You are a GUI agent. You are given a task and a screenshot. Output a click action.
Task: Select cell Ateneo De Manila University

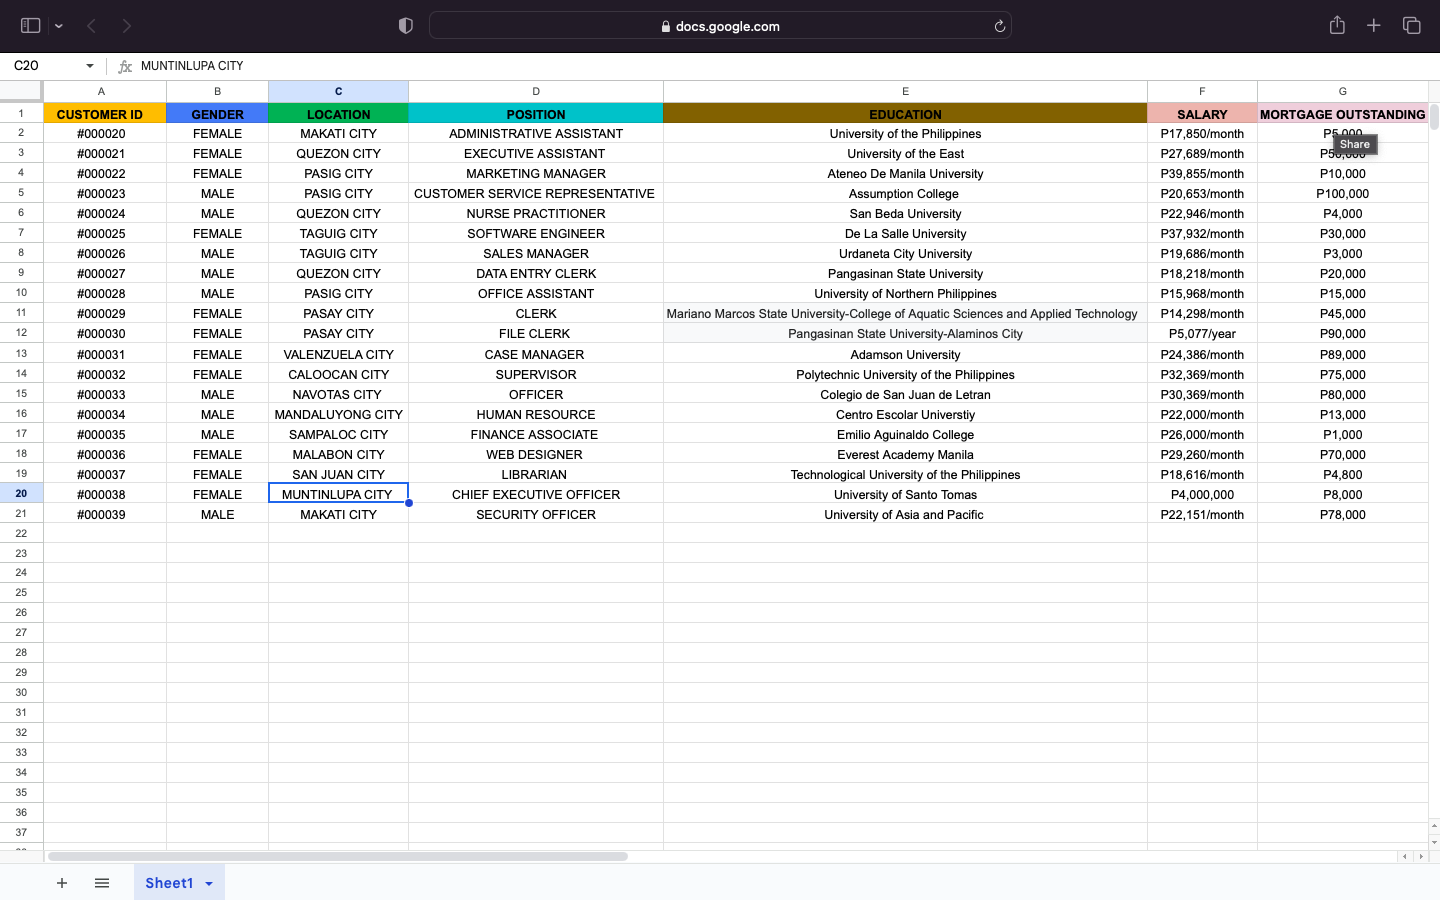click(x=905, y=173)
